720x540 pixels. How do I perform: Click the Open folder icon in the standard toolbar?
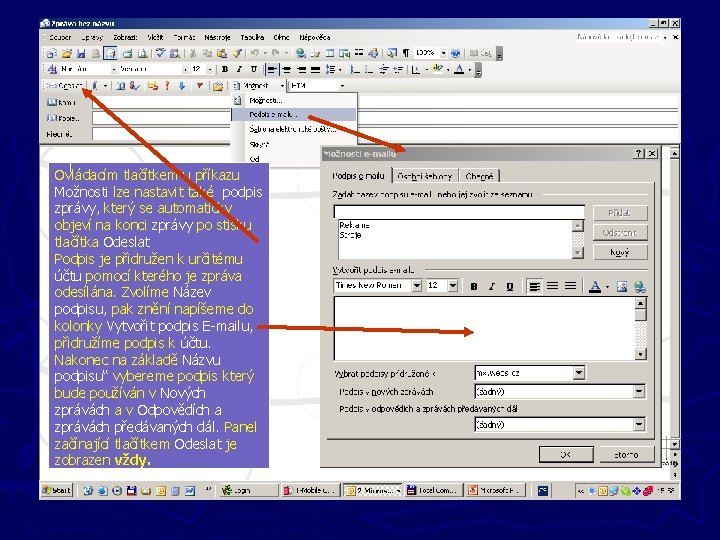click(x=67, y=53)
